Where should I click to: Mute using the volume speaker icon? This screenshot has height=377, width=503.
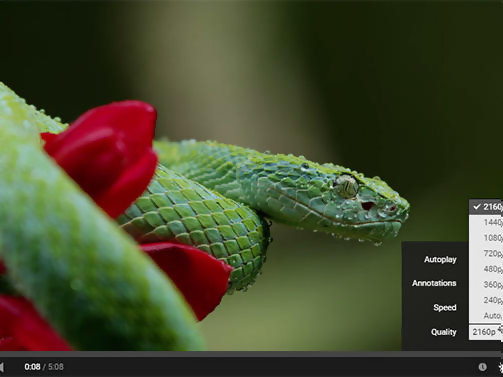(x=2, y=367)
